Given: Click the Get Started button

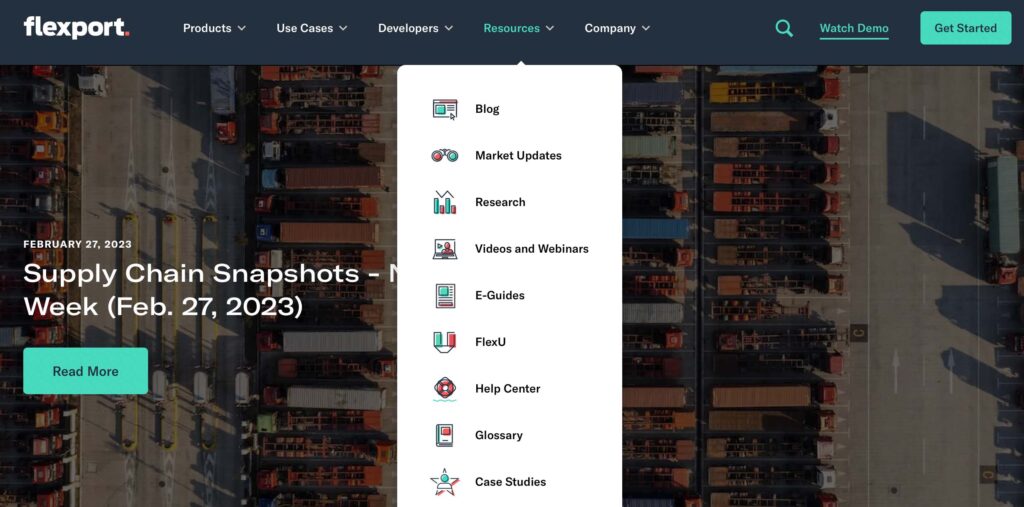Looking at the screenshot, I should click(965, 28).
